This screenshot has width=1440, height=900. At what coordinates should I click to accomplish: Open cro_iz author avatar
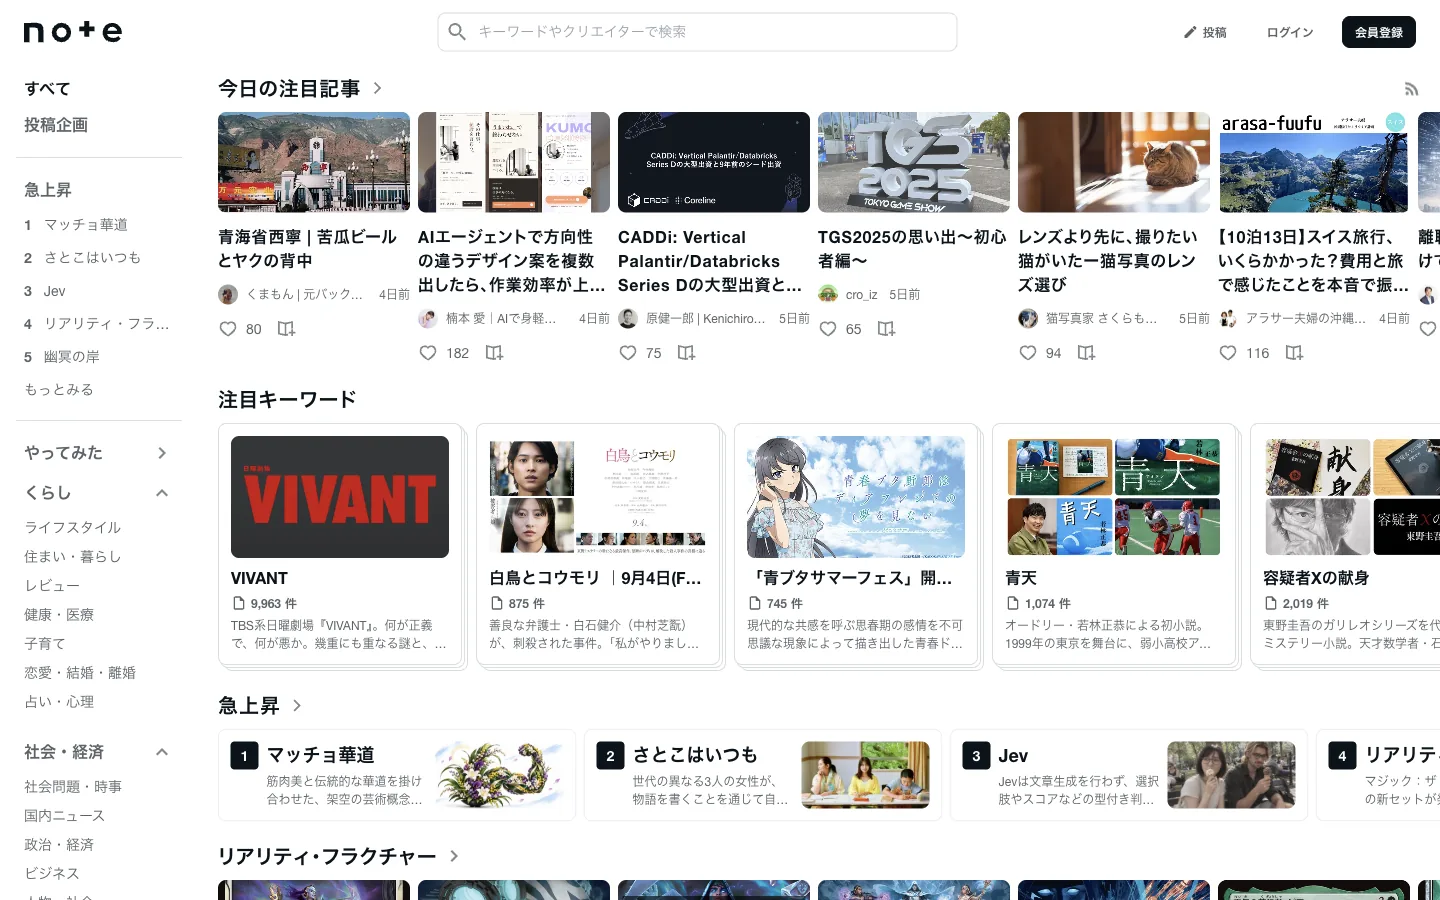coord(828,294)
